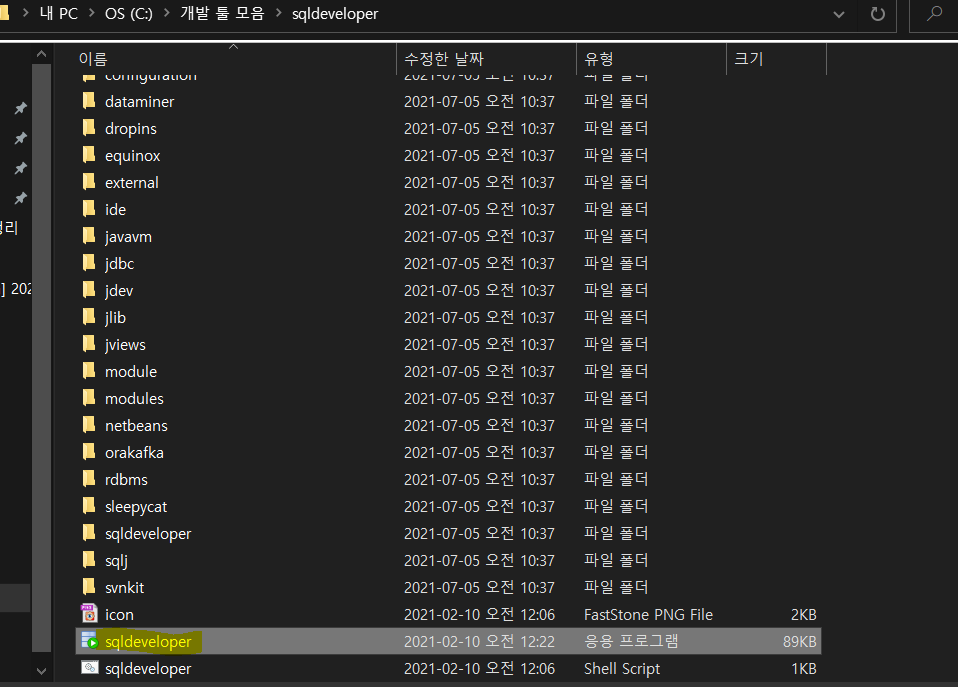Click the 내 PC breadcrumb
958x687 pixels.
coord(59,13)
